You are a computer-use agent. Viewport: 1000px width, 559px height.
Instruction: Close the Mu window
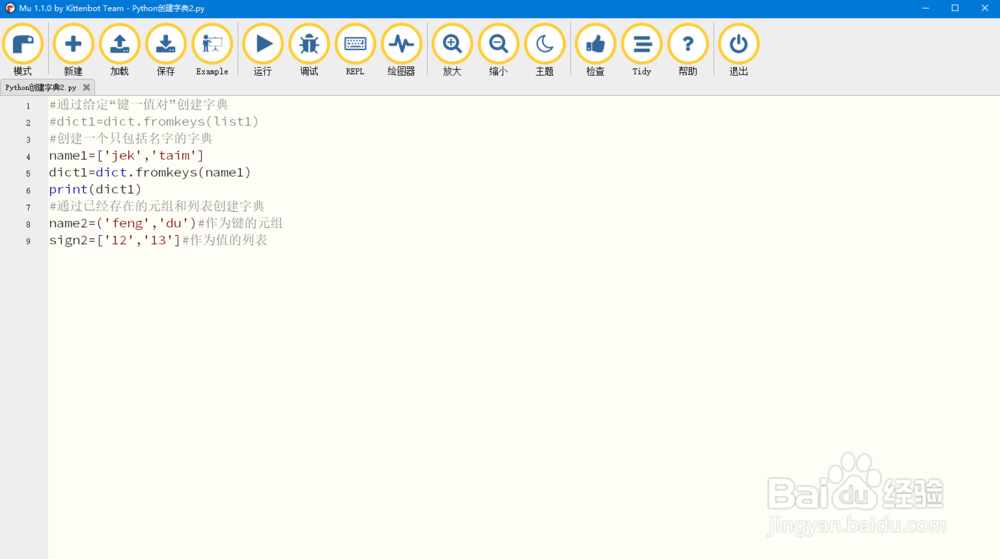[985, 8]
